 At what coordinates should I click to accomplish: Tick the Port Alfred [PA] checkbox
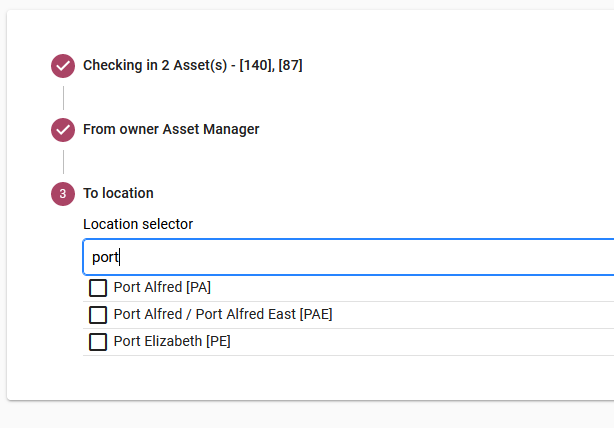pyautogui.click(x=98, y=288)
